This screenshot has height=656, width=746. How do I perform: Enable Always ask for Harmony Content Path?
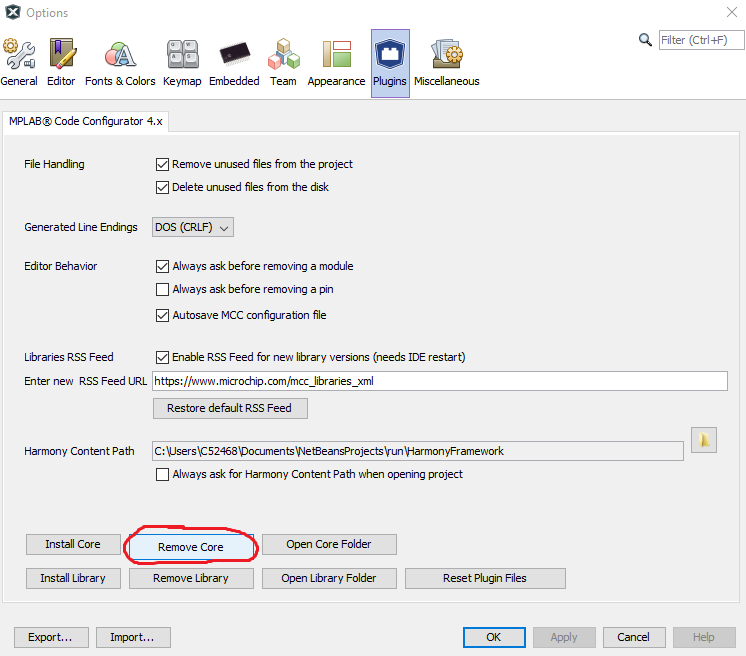tap(162, 474)
